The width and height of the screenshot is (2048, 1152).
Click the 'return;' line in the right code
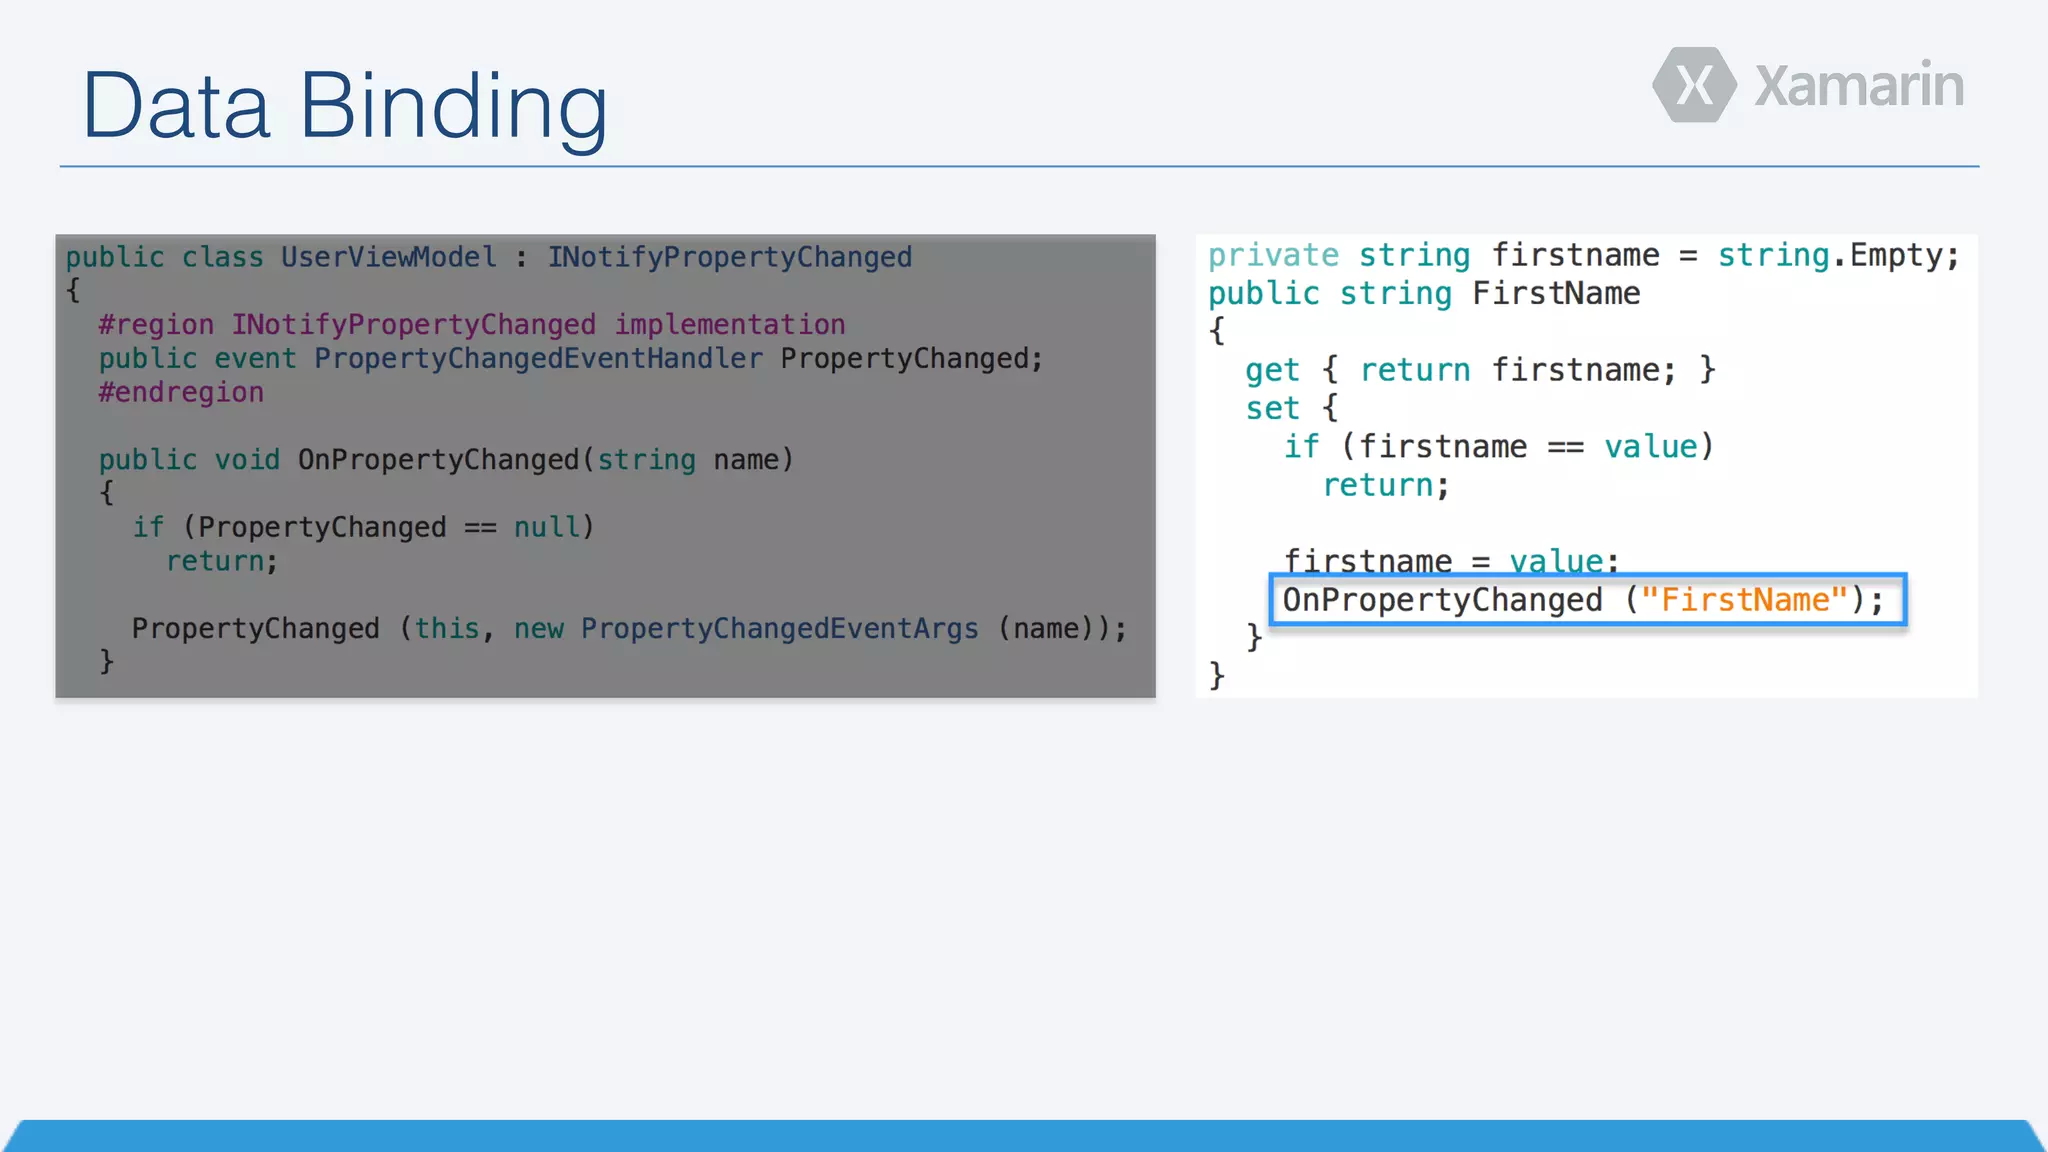click(x=1386, y=485)
